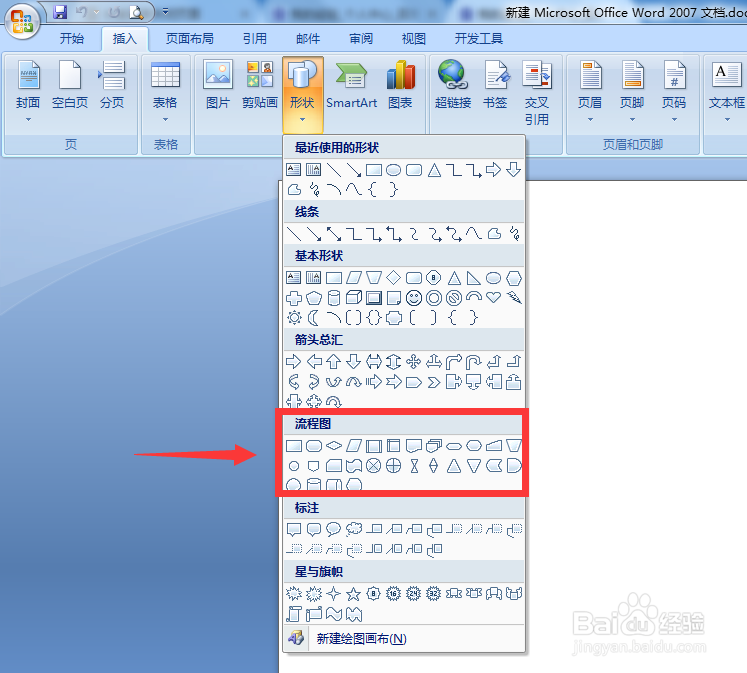Viewport: 747px width, 673px height.
Task: Select flowchart summing junction circle-X
Action: point(374,466)
